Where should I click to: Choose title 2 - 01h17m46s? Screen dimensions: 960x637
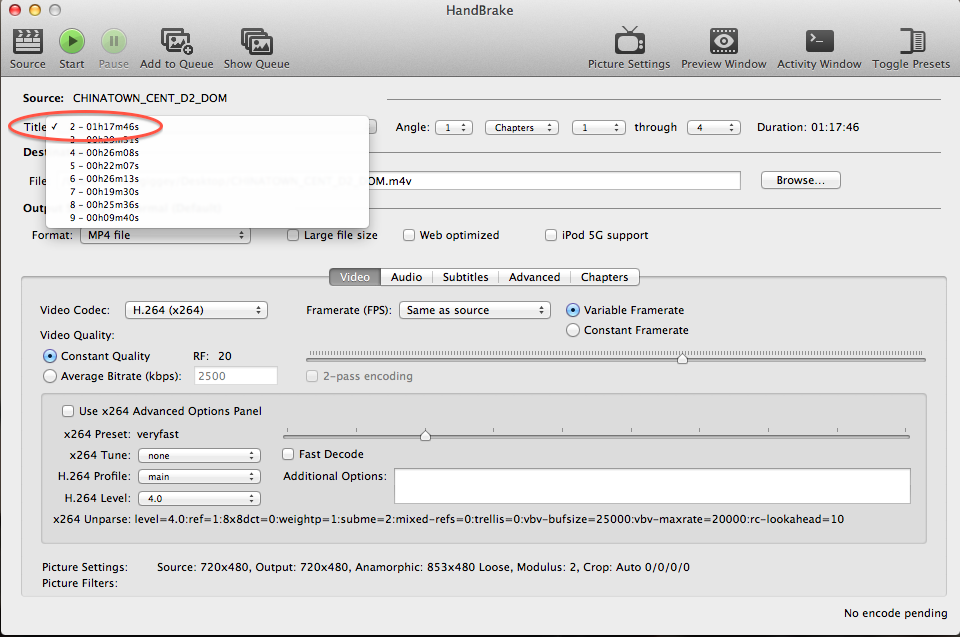(x=208, y=127)
